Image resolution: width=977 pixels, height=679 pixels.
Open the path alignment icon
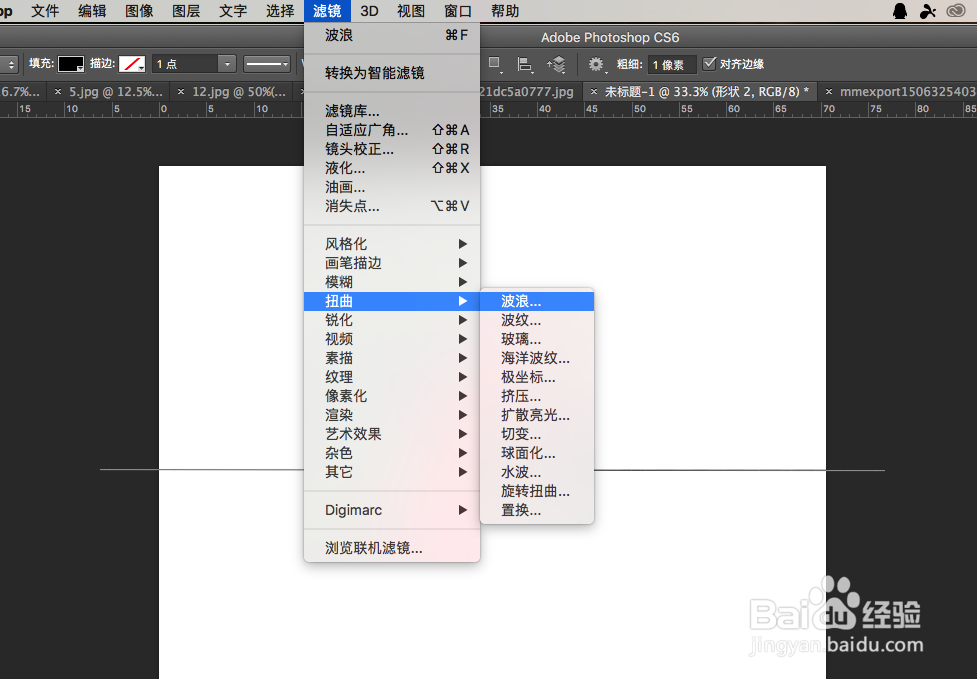pos(525,64)
